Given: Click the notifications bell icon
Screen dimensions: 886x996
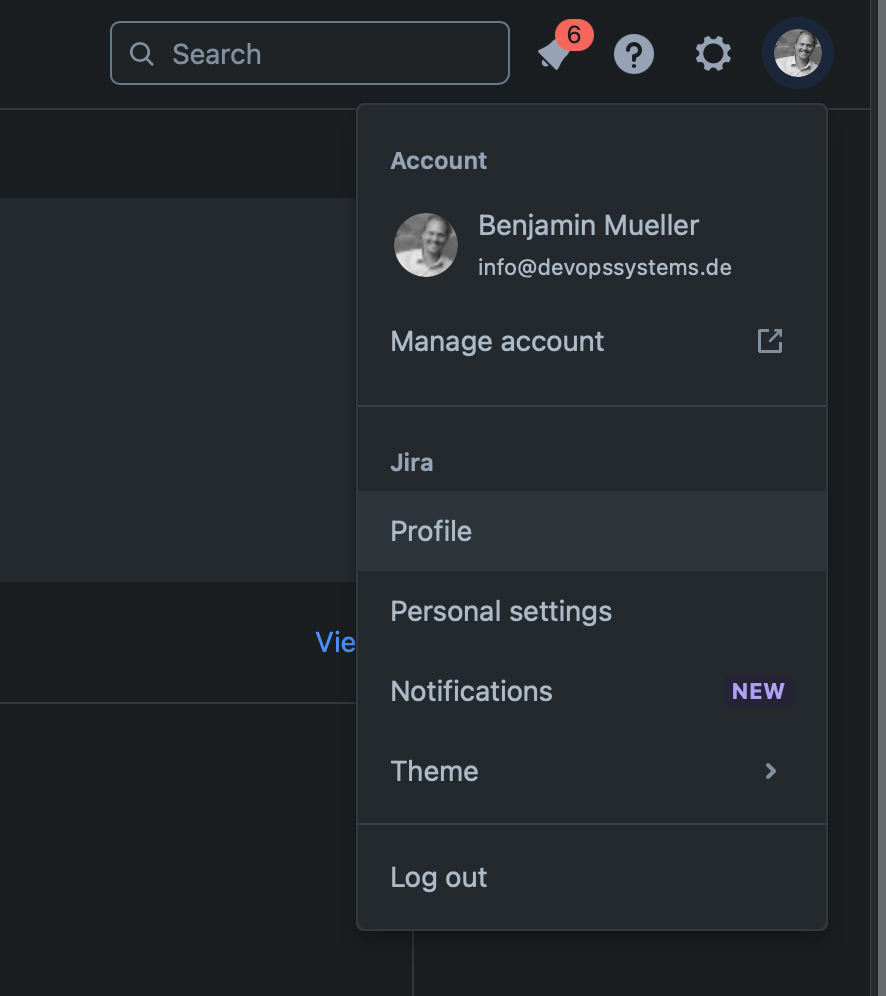Looking at the screenshot, I should tap(552, 56).
